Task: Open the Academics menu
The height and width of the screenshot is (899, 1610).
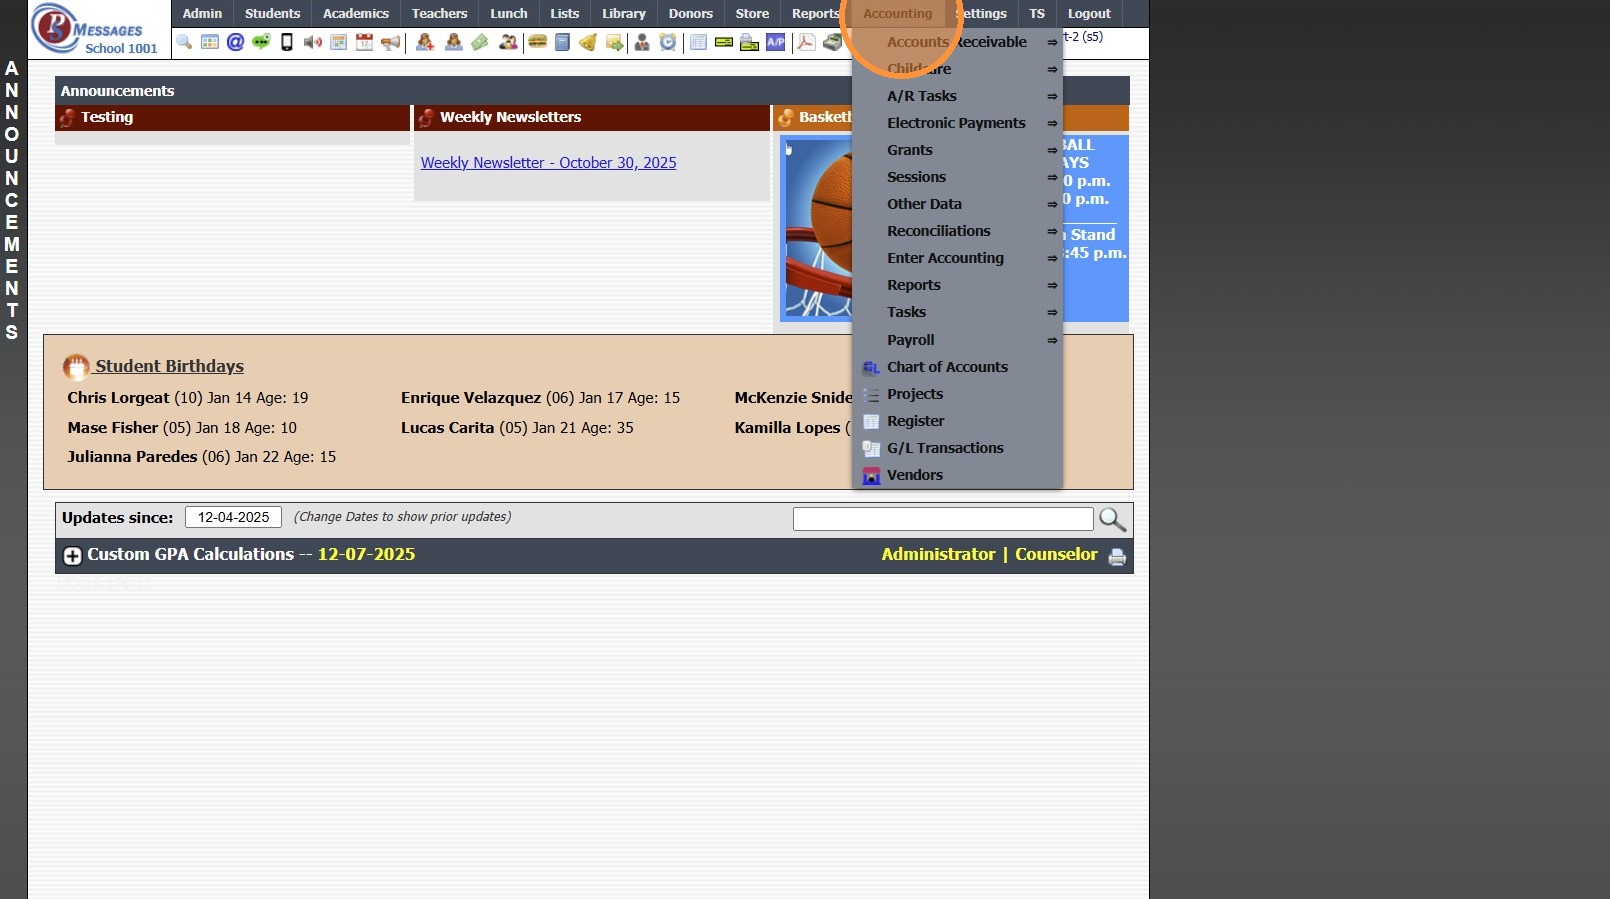Action: (x=356, y=14)
